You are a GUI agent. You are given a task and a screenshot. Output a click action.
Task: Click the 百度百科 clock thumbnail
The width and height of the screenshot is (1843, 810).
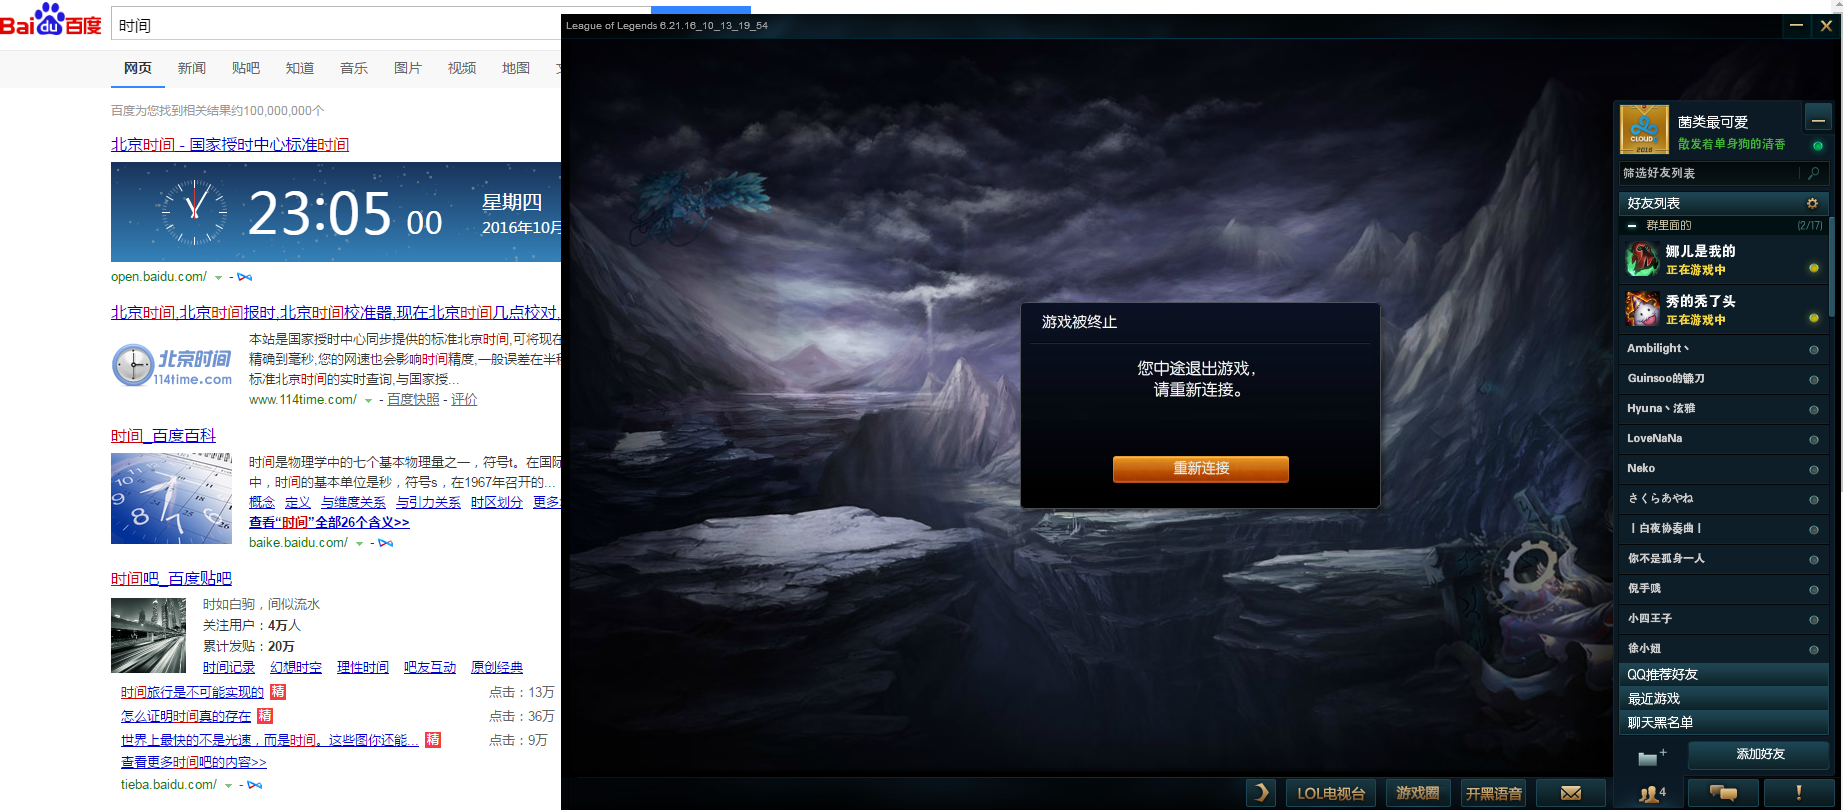(171, 498)
